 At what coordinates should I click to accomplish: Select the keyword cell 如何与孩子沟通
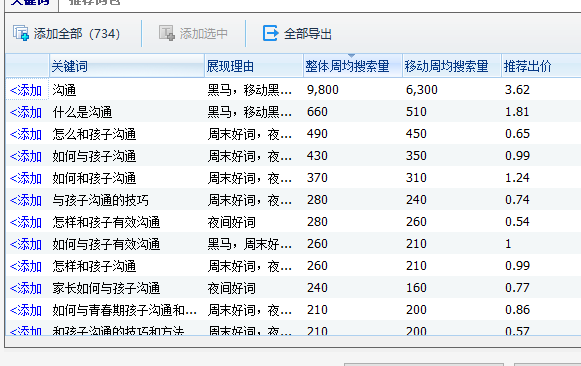click(x=94, y=156)
